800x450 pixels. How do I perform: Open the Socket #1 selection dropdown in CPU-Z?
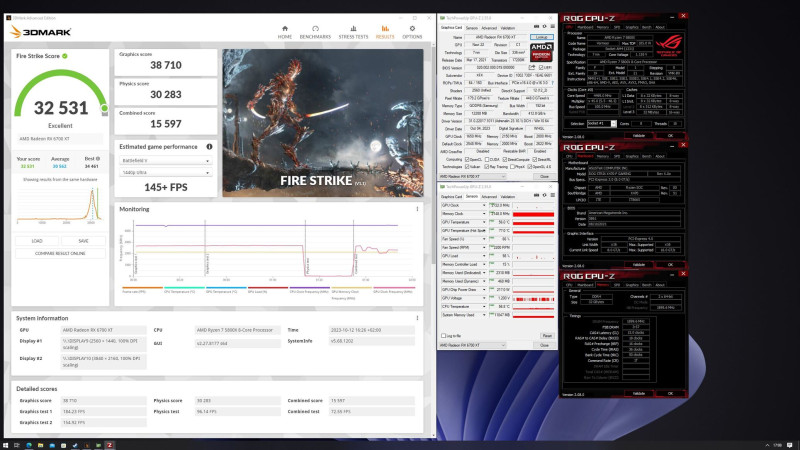pyautogui.click(x=602, y=123)
